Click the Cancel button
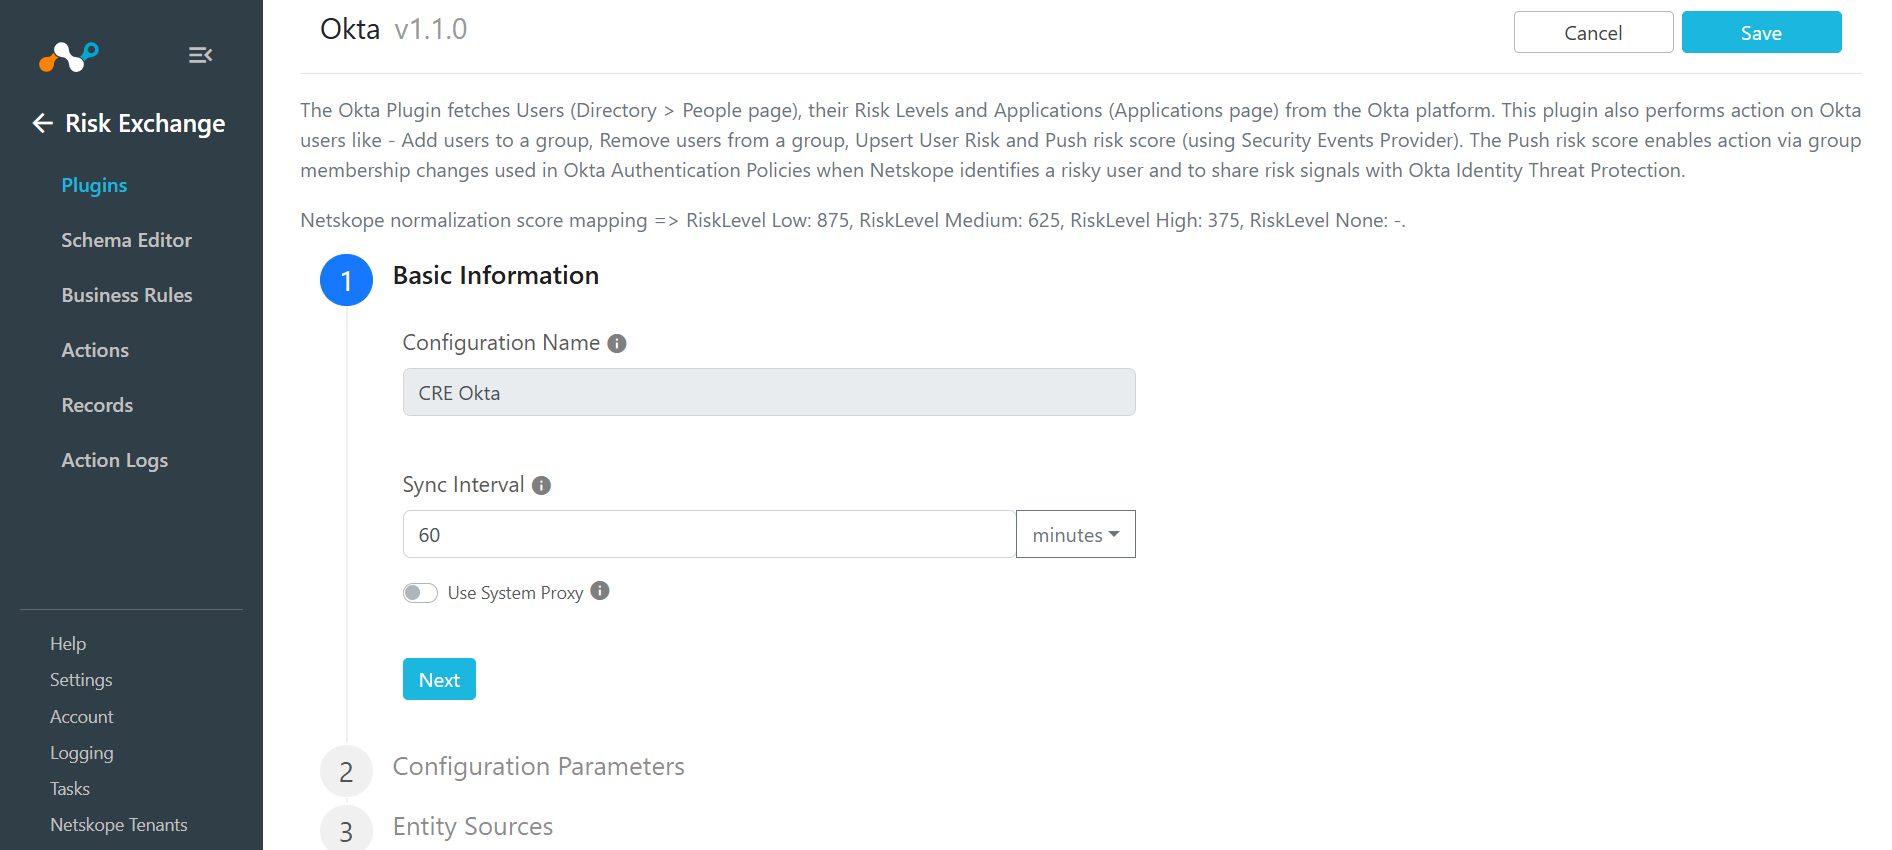 click(x=1593, y=32)
